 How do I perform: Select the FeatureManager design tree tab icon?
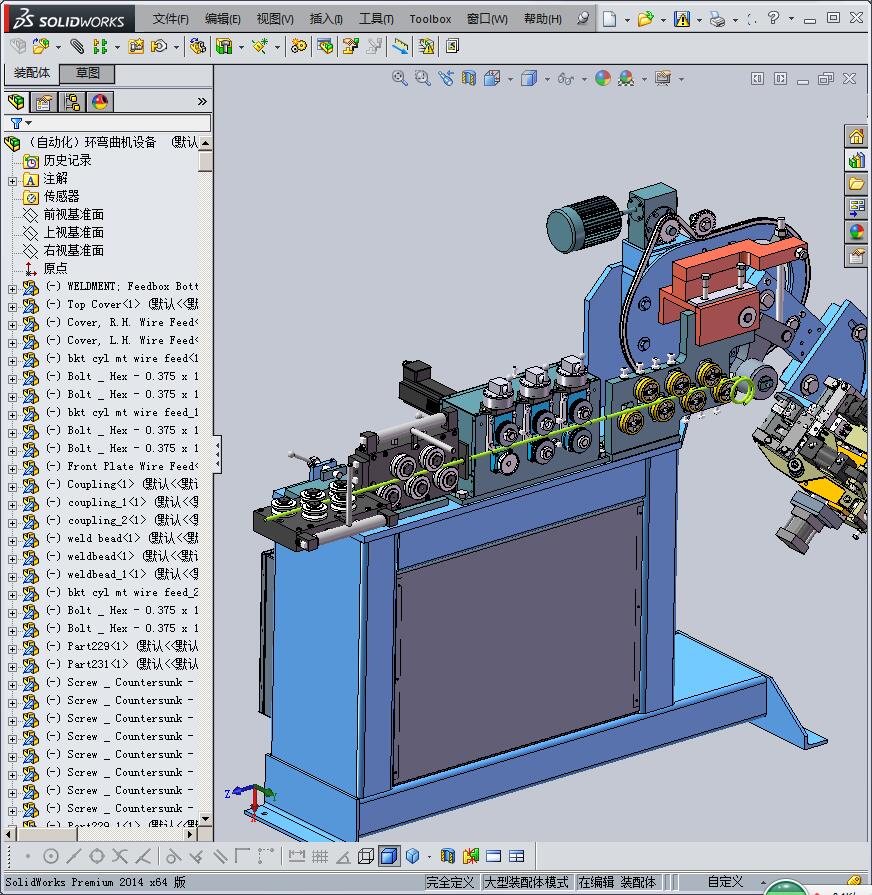[x=16, y=102]
